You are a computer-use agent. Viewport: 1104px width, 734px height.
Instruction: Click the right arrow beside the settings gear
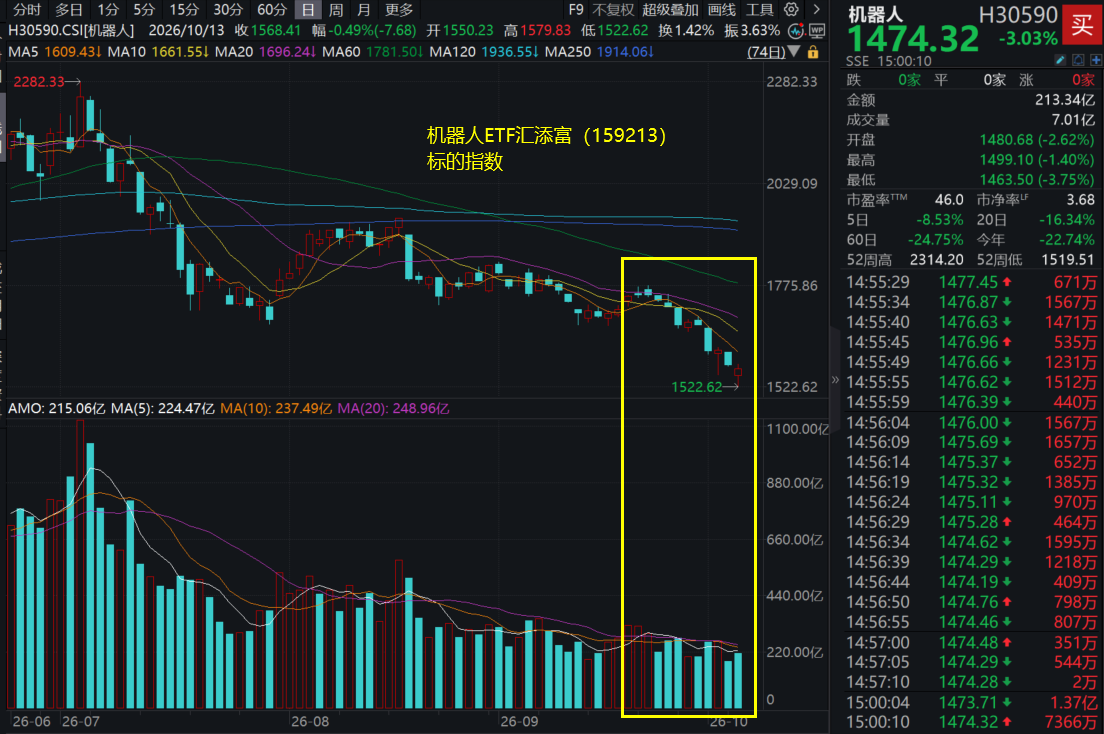(816, 10)
